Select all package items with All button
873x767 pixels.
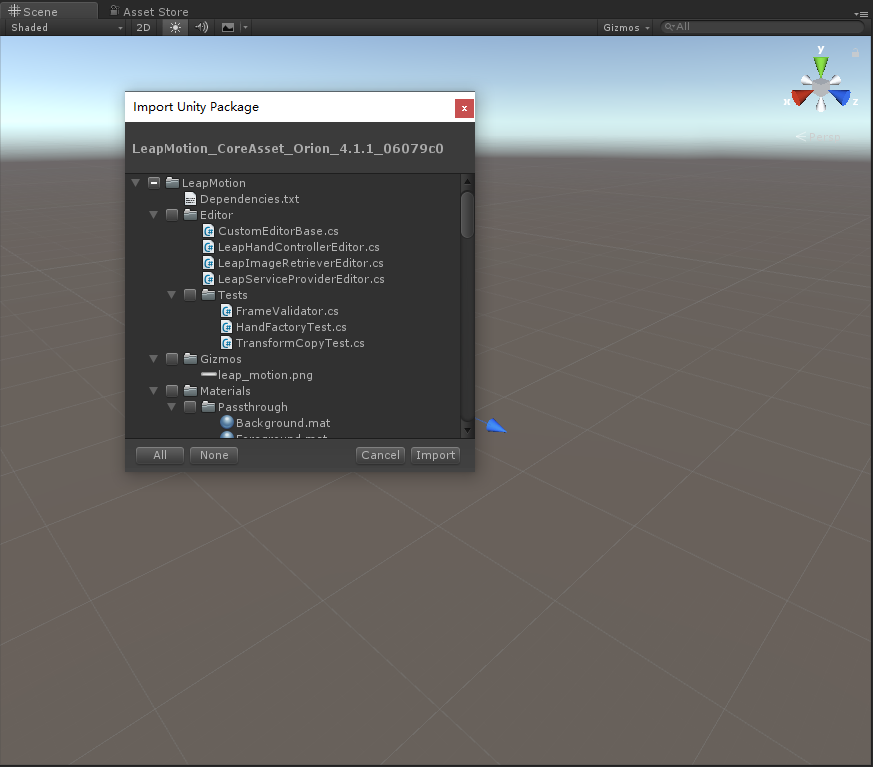click(160, 455)
